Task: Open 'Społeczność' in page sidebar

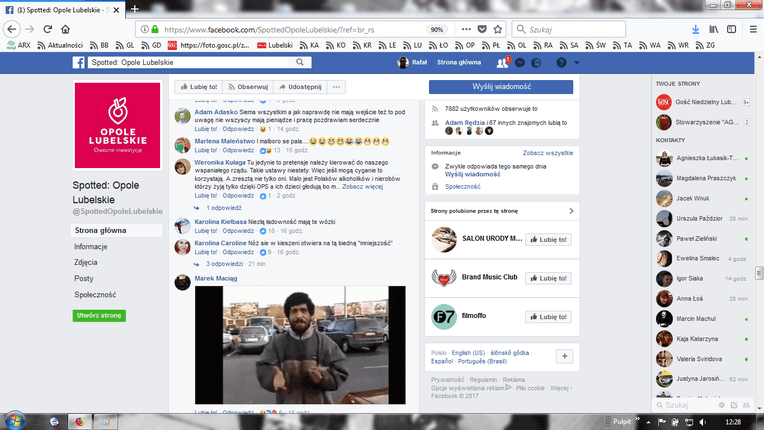Action: 95,295
